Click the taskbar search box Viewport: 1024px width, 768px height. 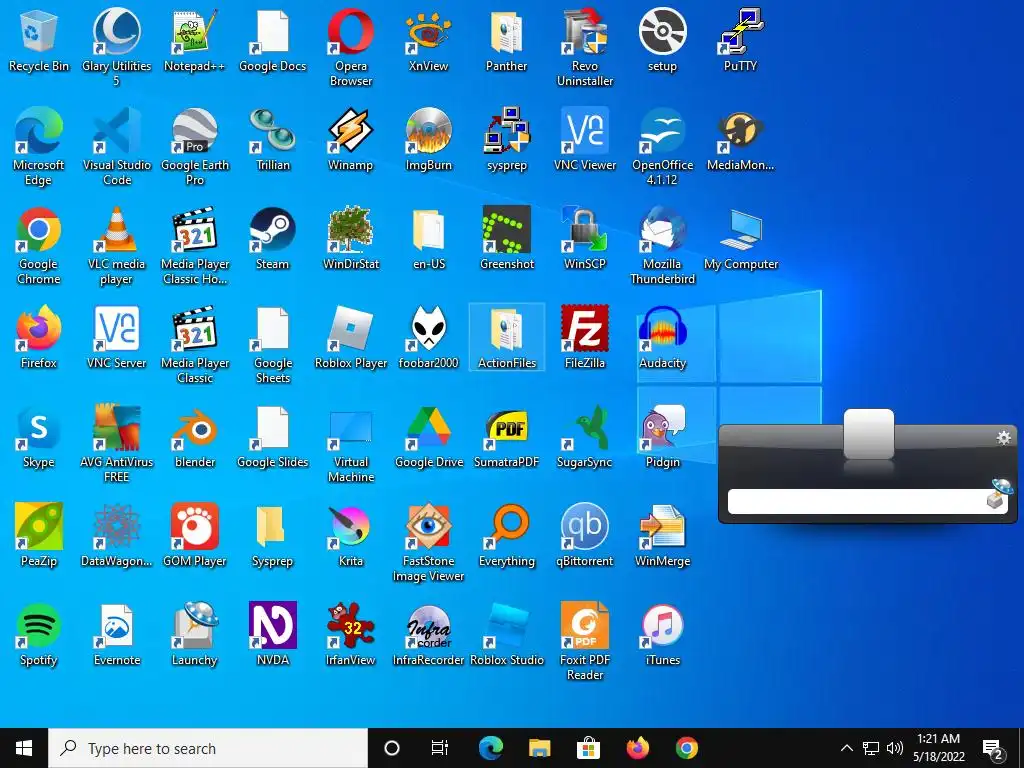click(x=208, y=748)
